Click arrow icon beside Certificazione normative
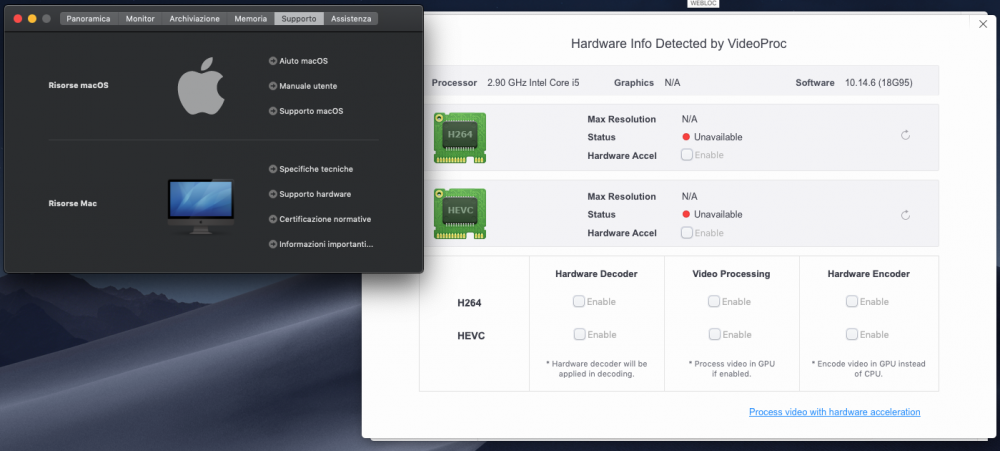The width and height of the screenshot is (1000, 451). click(273, 219)
